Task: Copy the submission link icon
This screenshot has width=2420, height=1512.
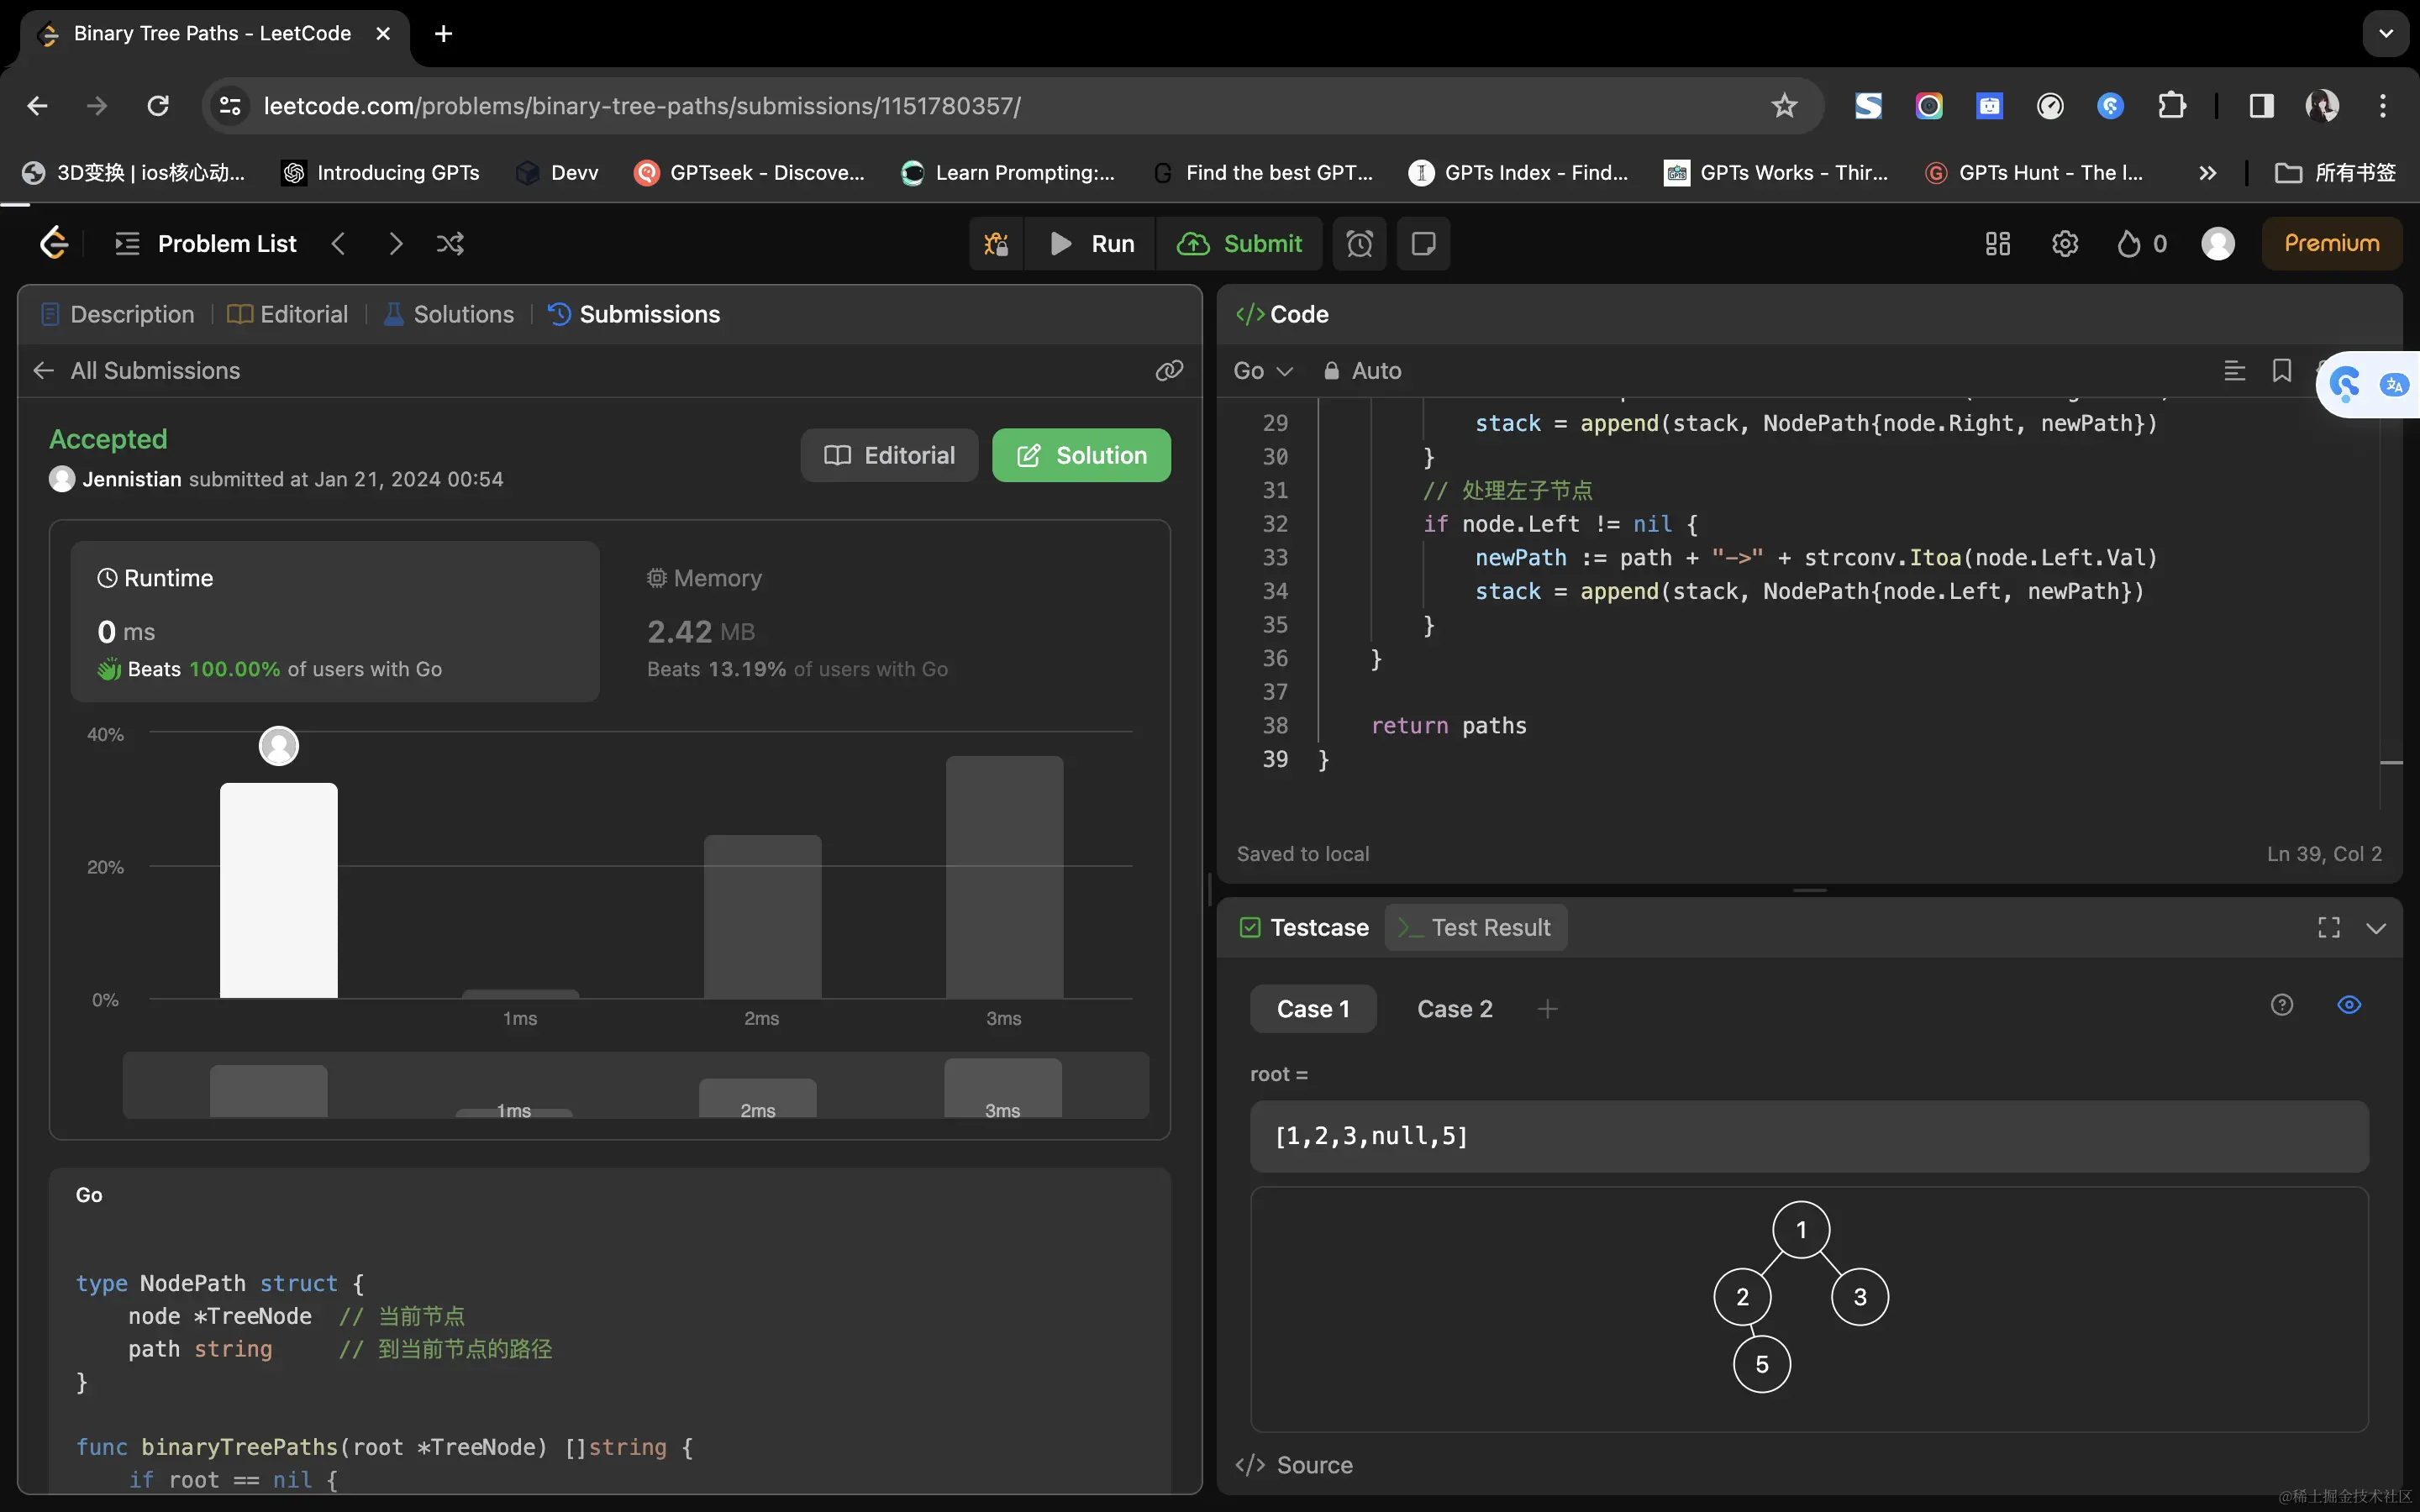Action: tap(1169, 371)
